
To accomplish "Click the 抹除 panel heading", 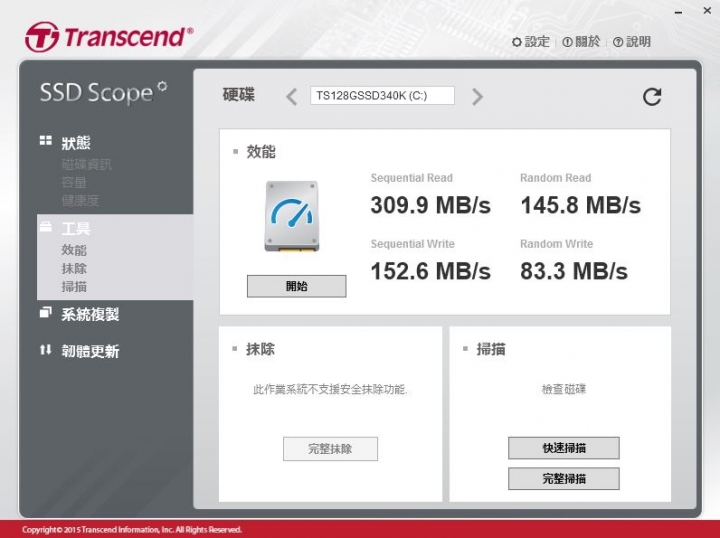I will point(260,349).
